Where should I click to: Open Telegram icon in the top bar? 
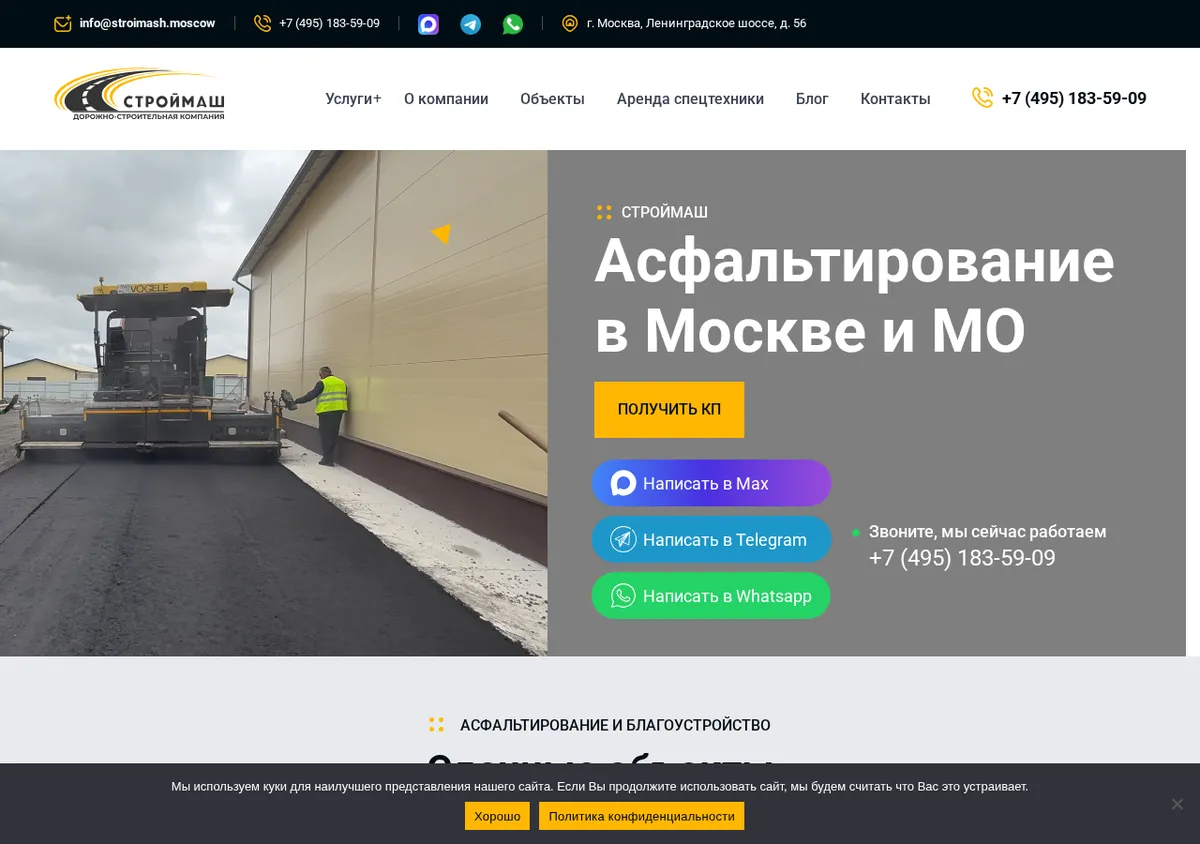(471, 24)
